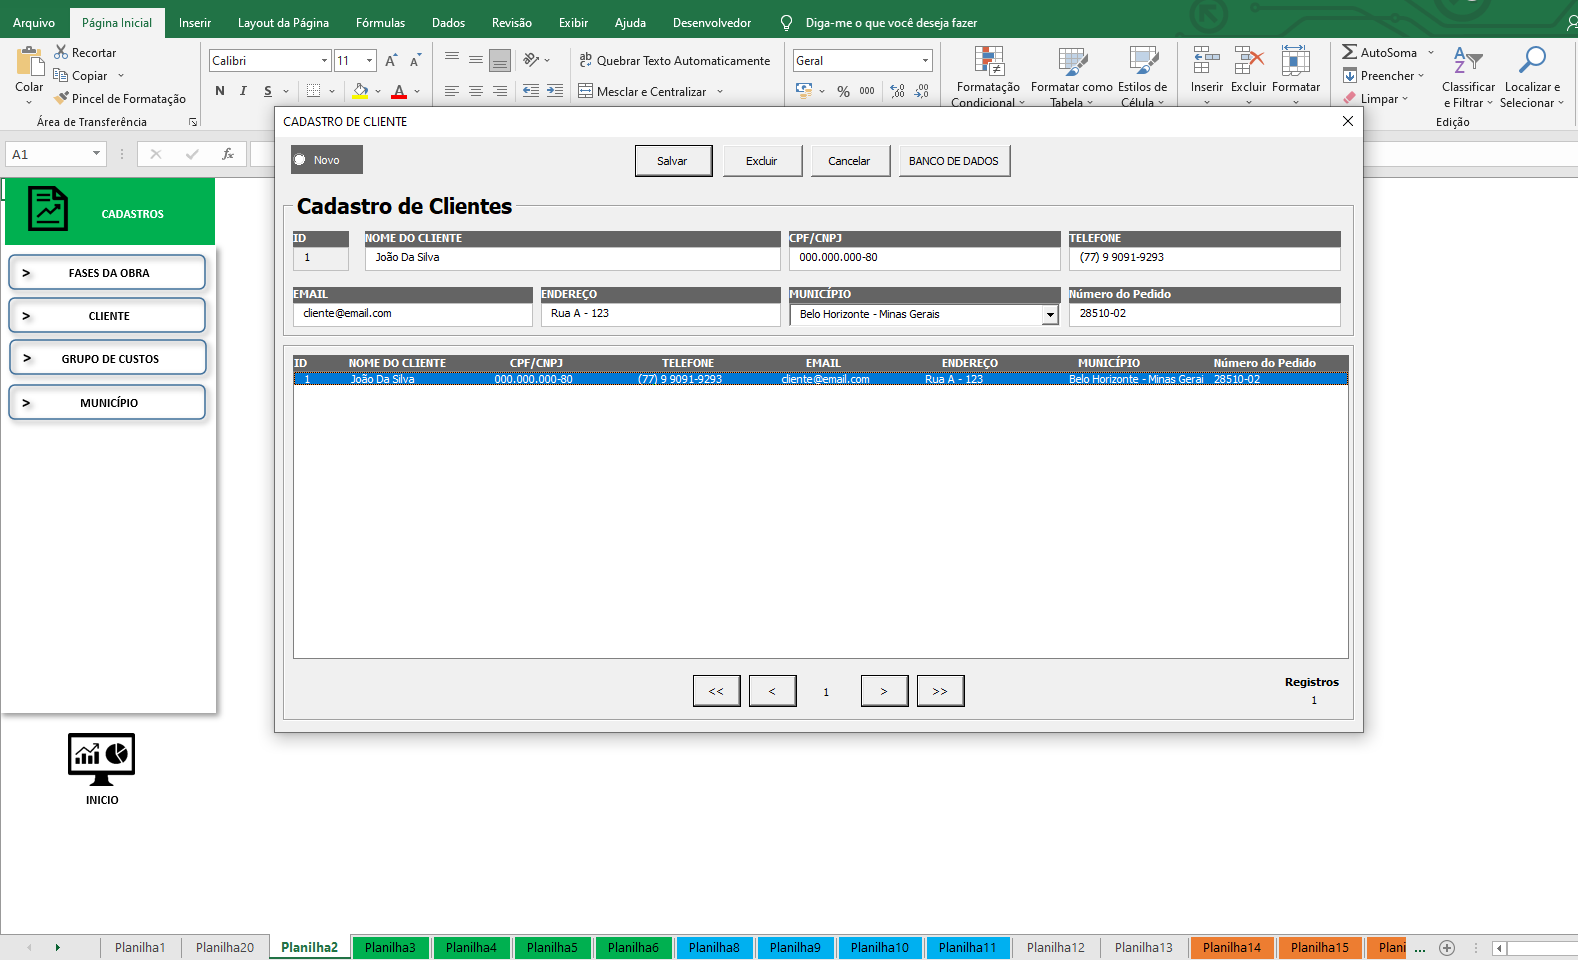1578x960 pixels.
Task: Click the Pincel de Formatação brush
Action: (62, 98)
